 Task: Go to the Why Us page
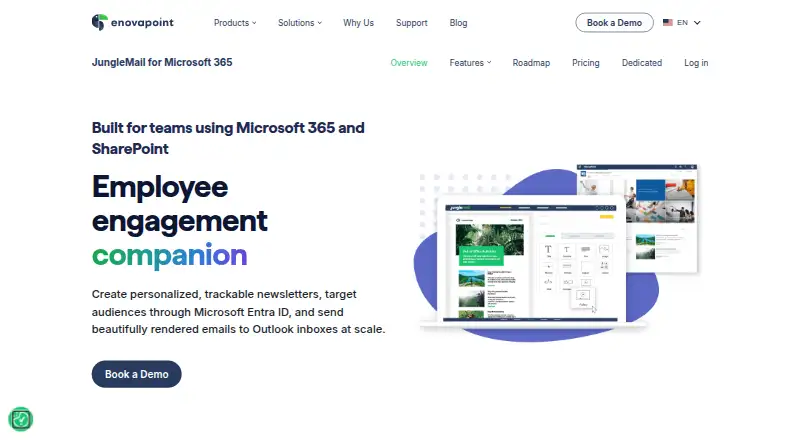pyautogui.click(x=358, y=23)
